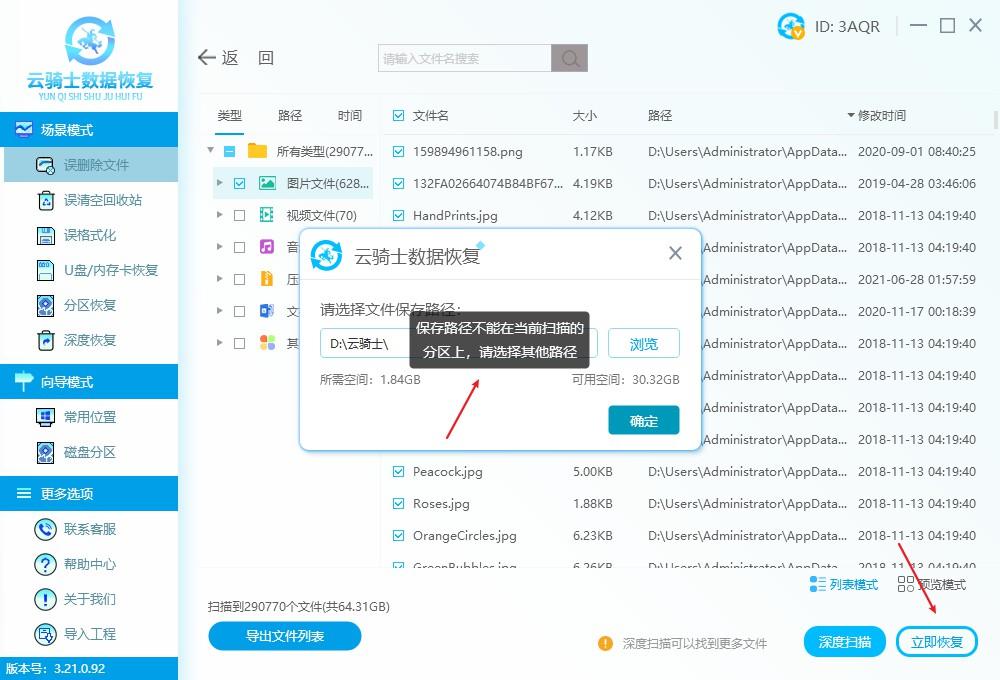Sort by 修改时间 column arrow

tap(851, 115)
